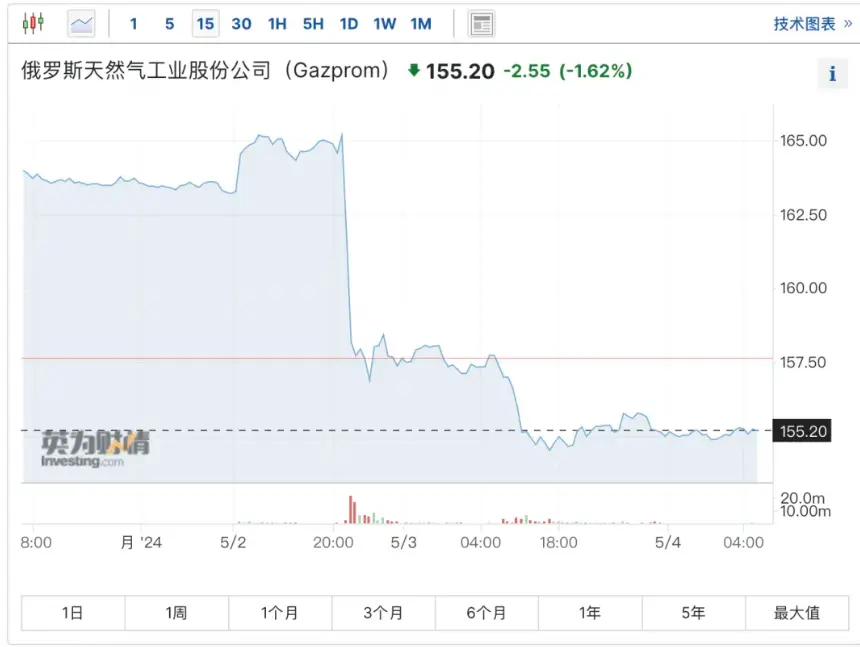
Task: Show the 1个月 time range
Action: pos(280,613)
